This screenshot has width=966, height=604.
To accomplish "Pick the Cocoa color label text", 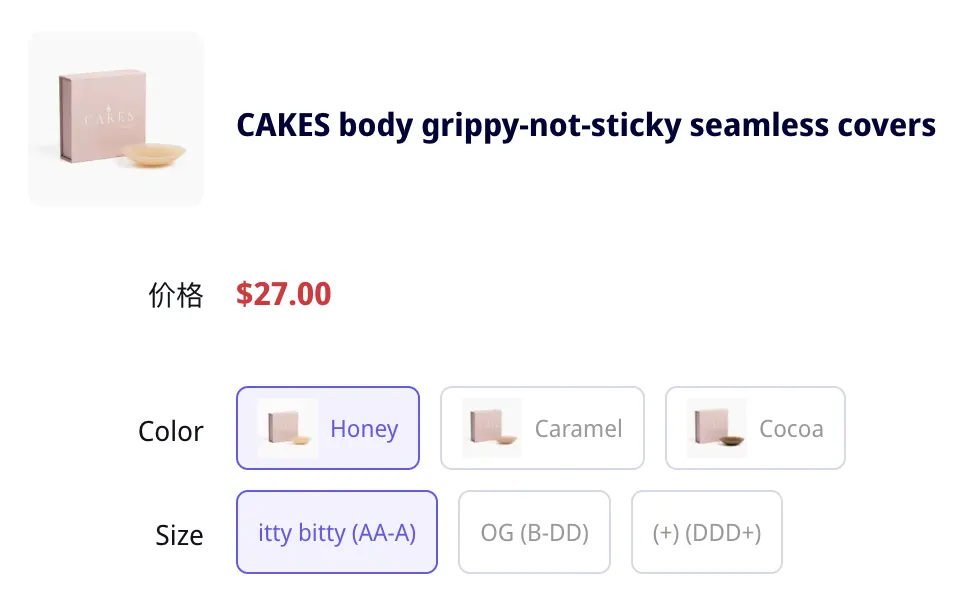I will point(791,429).
